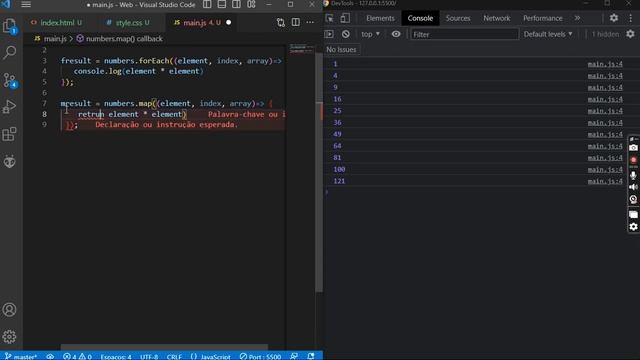Image resolution: width=640 pixels, height=360 pixels.
Task: Change indentation via Espaços: 4
Action: tap(116, 356)
